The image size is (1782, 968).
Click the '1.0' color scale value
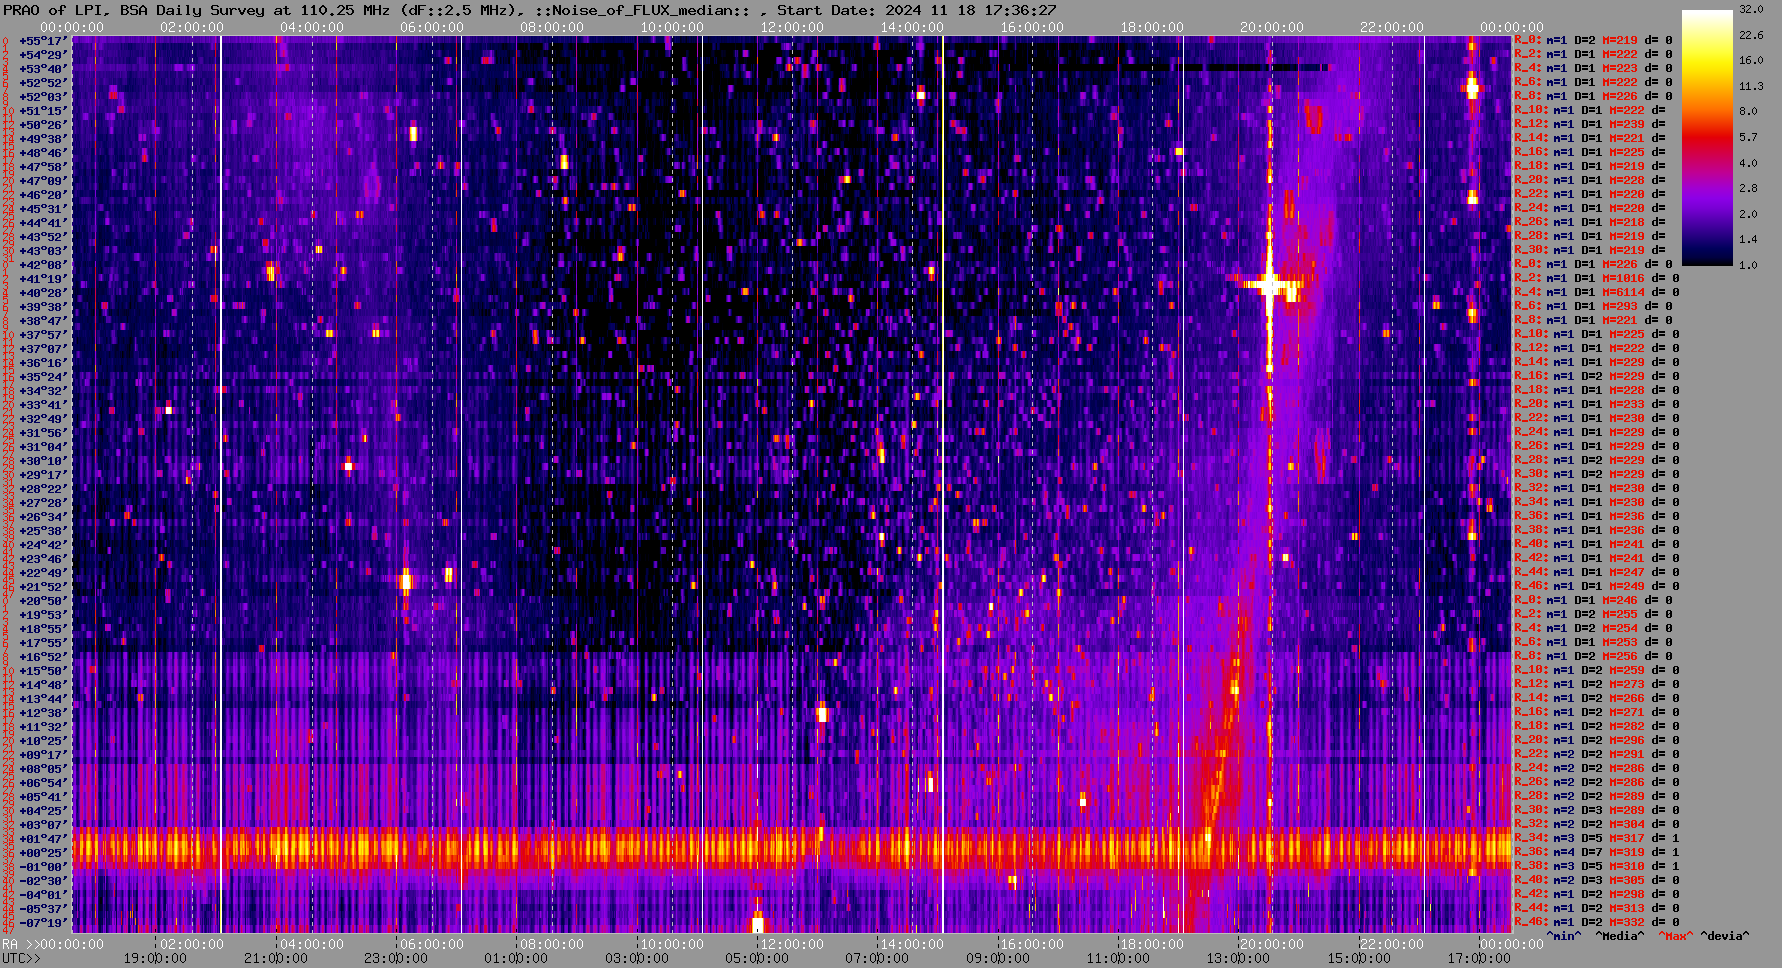point(1748,265)
